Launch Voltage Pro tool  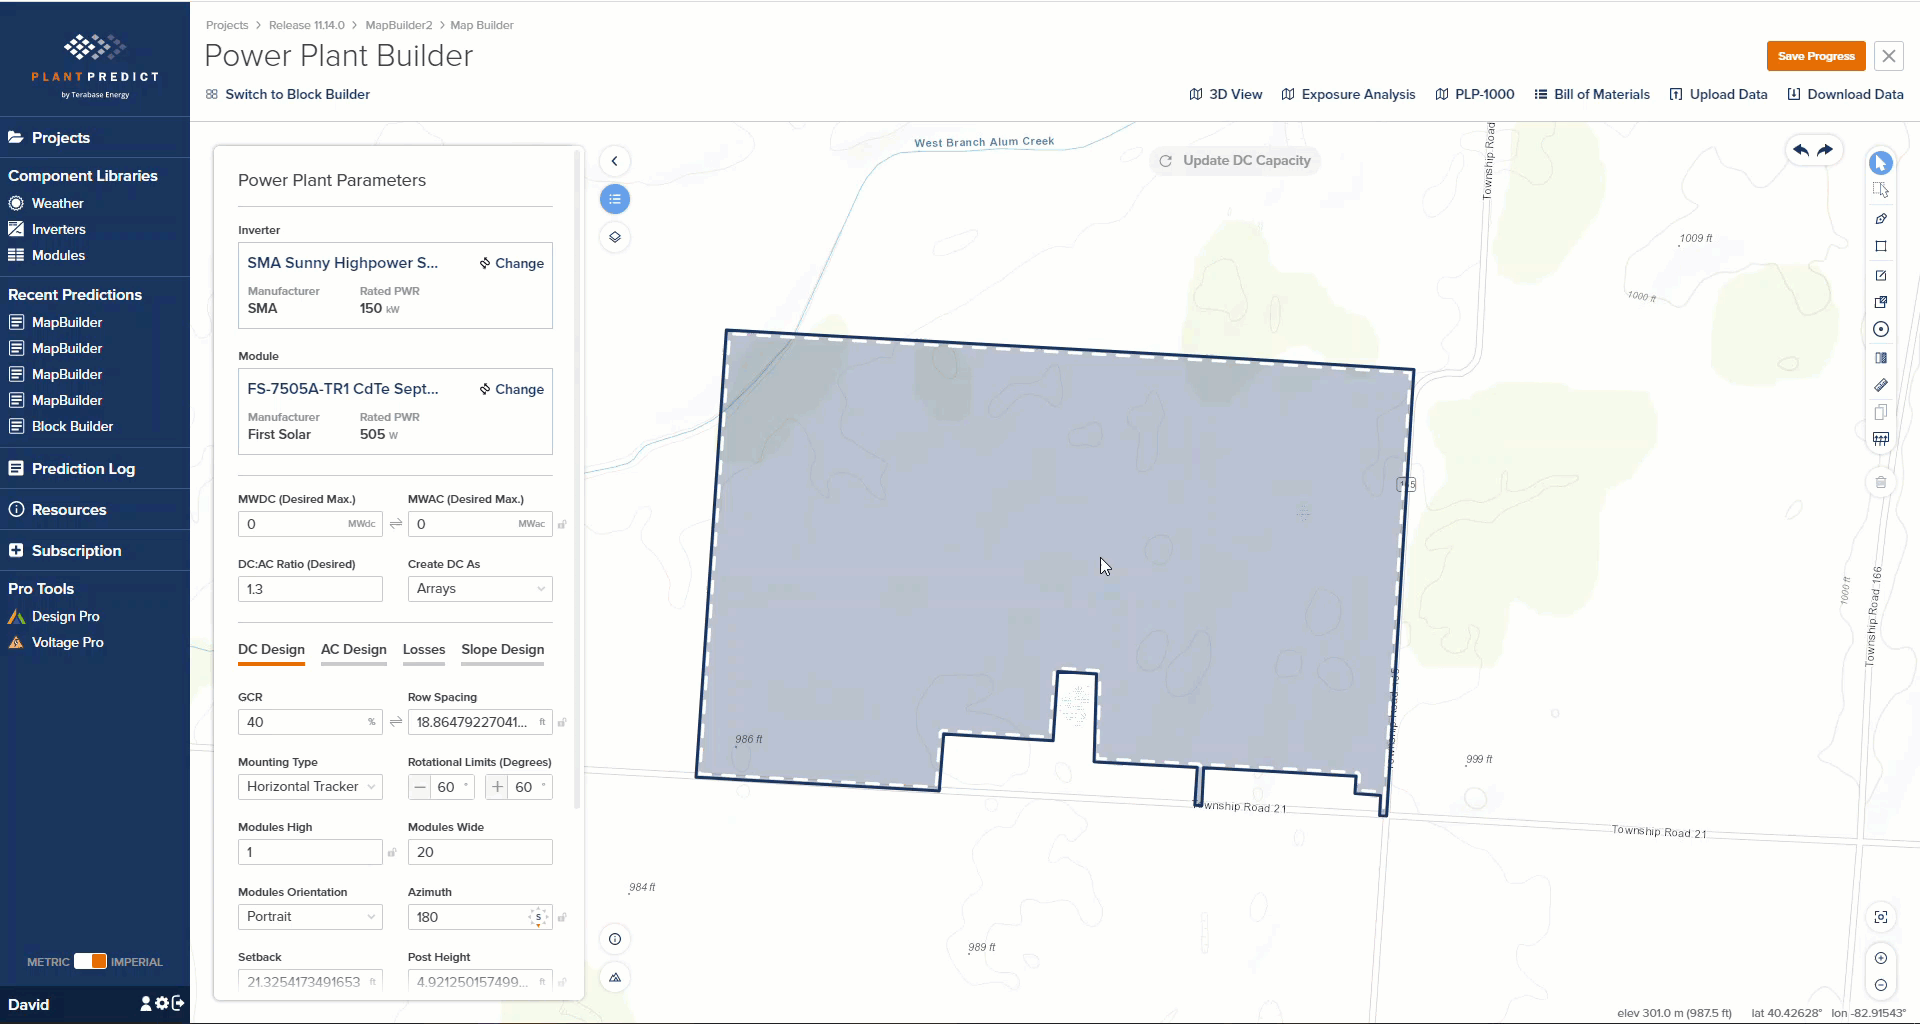56,642
